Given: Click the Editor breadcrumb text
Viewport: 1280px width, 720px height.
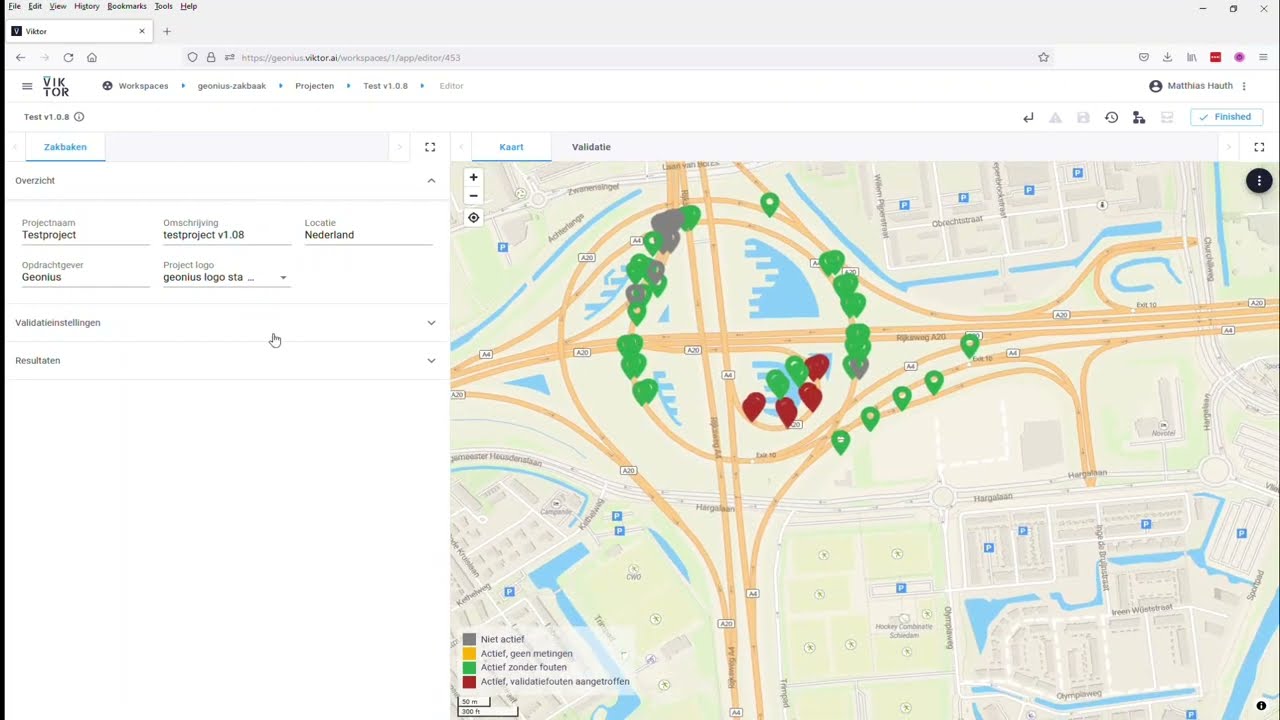Looking at the screenshot, I should pyautogui.click(x=452, y=86).
